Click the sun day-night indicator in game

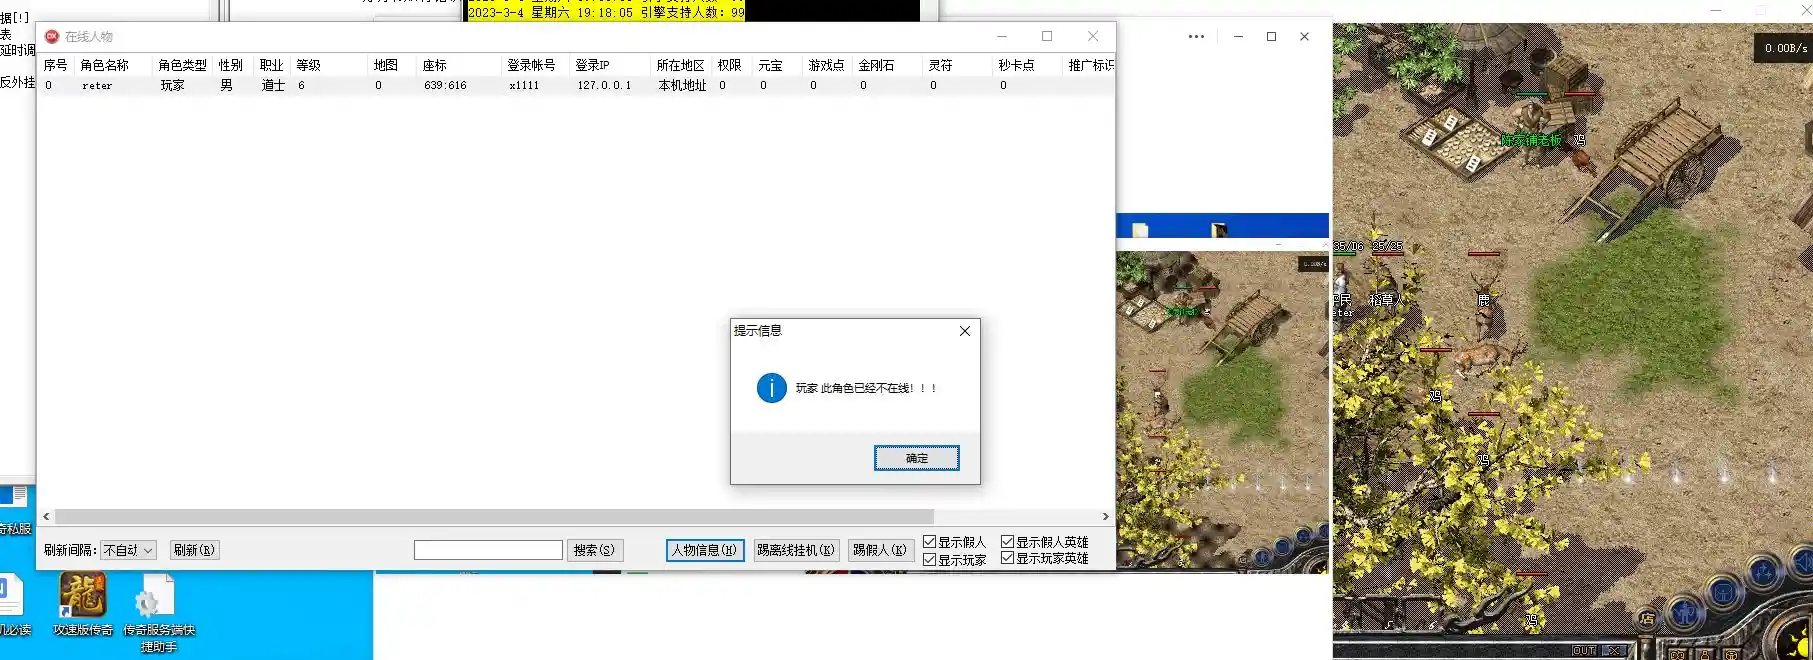[x=1799, y=641]
